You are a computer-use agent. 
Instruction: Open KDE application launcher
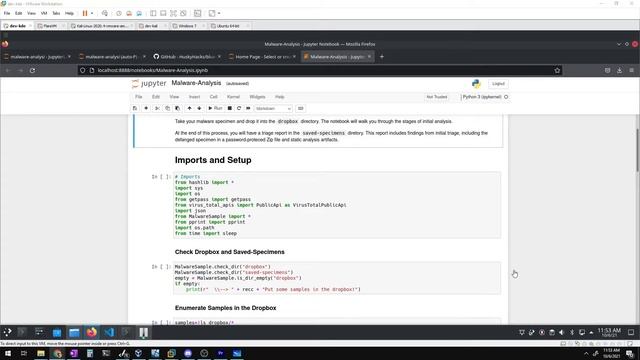(x=7, y=332)
